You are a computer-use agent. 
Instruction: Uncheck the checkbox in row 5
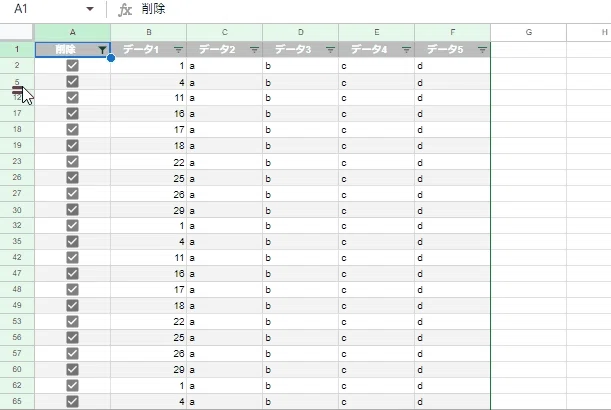72,81
